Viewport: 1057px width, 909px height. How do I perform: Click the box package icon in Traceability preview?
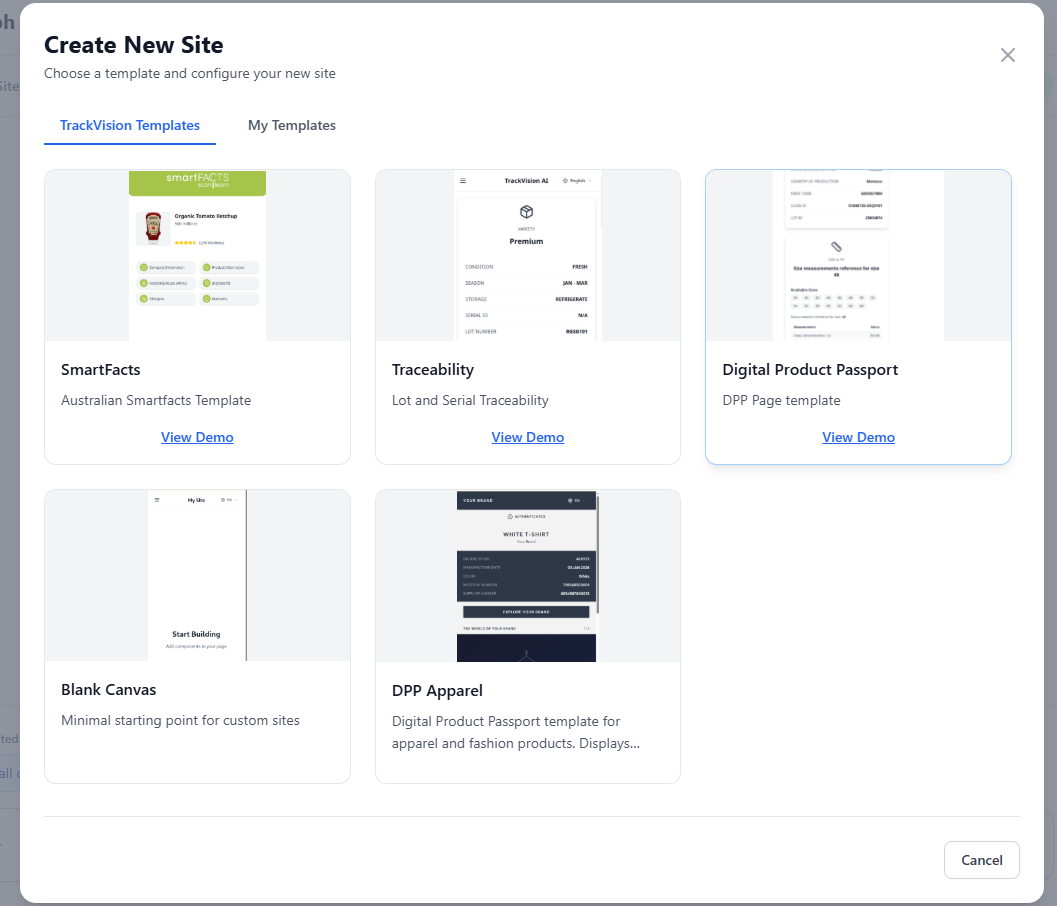pos(527,212)
